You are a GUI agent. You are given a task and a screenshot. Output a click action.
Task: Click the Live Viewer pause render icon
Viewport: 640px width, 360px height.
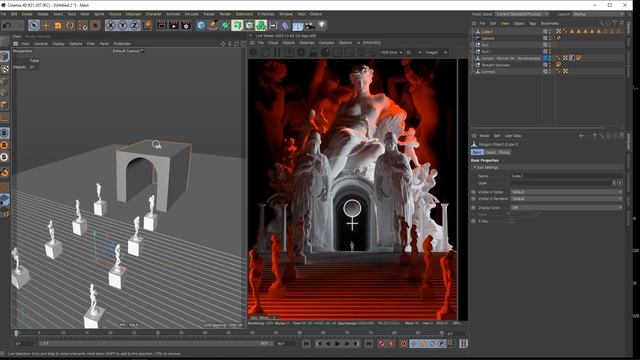click(278, 52)
